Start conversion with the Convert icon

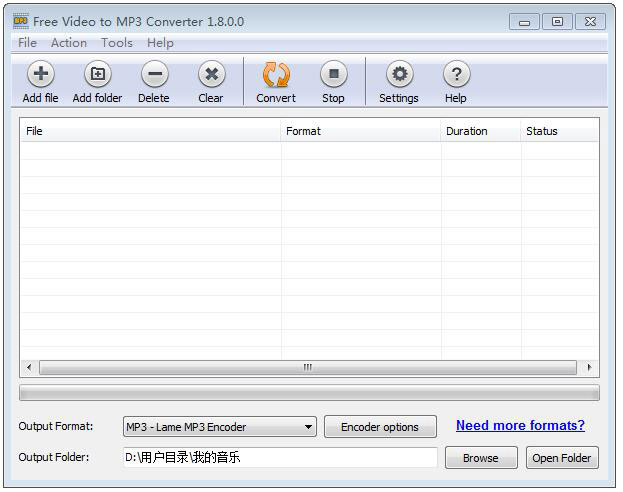point(276,75)
